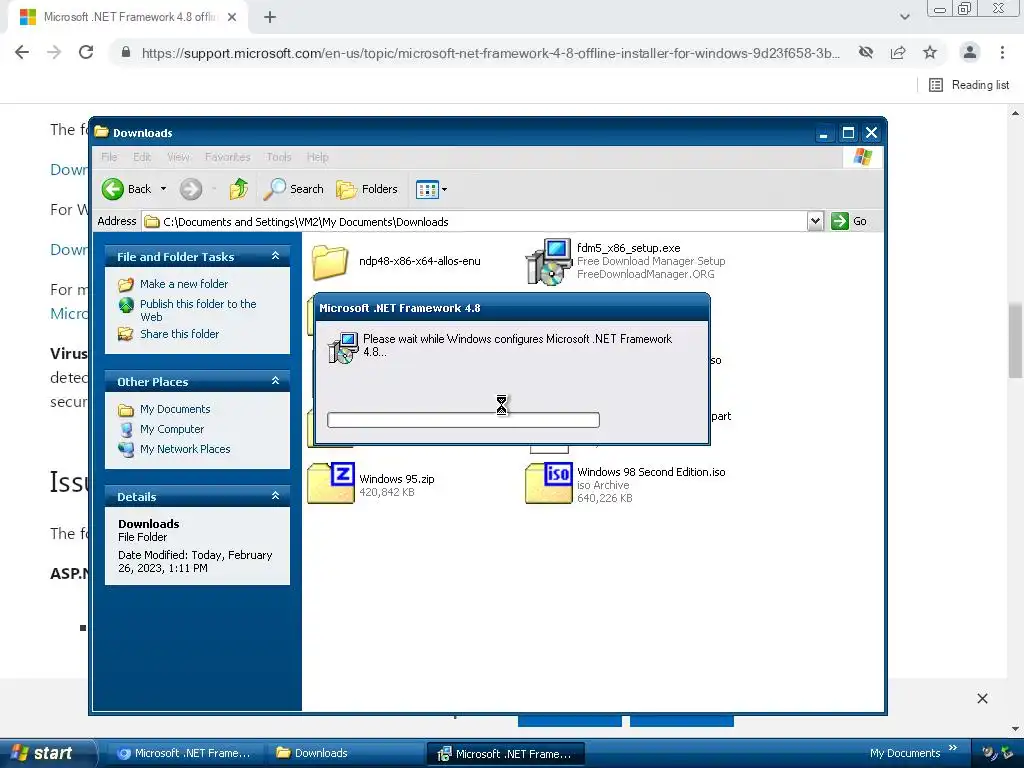Maximize the Downloads Explorer window
The height and width of the screenshot is (768, 1024).
click(x=848, y=133)
